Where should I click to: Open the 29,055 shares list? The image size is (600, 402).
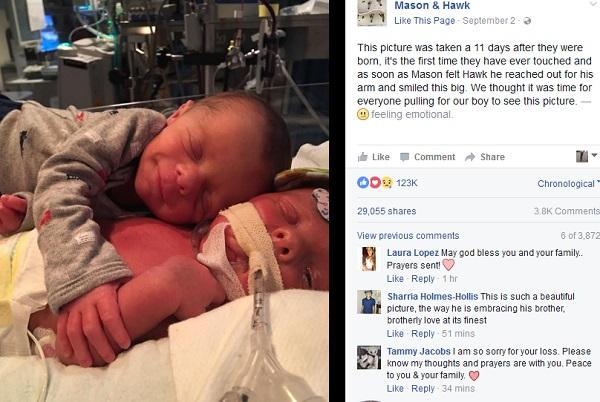coord(386,211)
